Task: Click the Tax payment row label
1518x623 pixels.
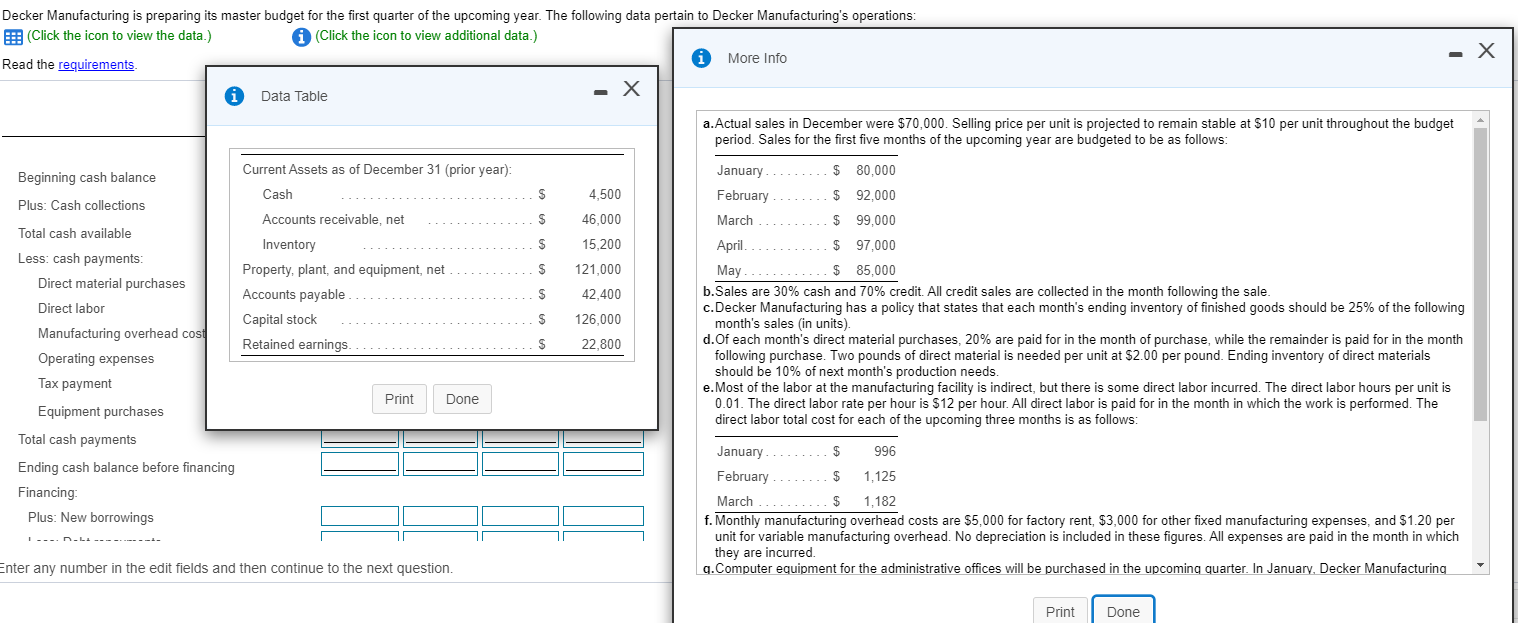Action: pos(74,384)
